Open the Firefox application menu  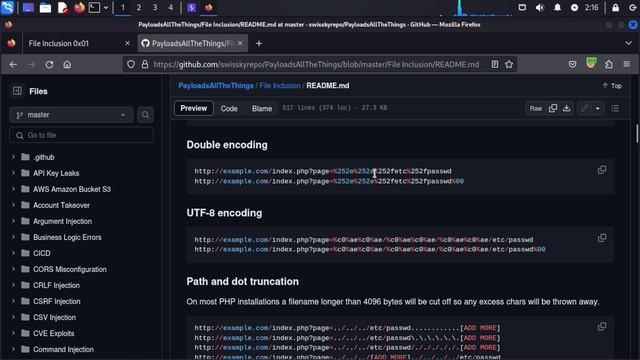click(x=627, y=64)
